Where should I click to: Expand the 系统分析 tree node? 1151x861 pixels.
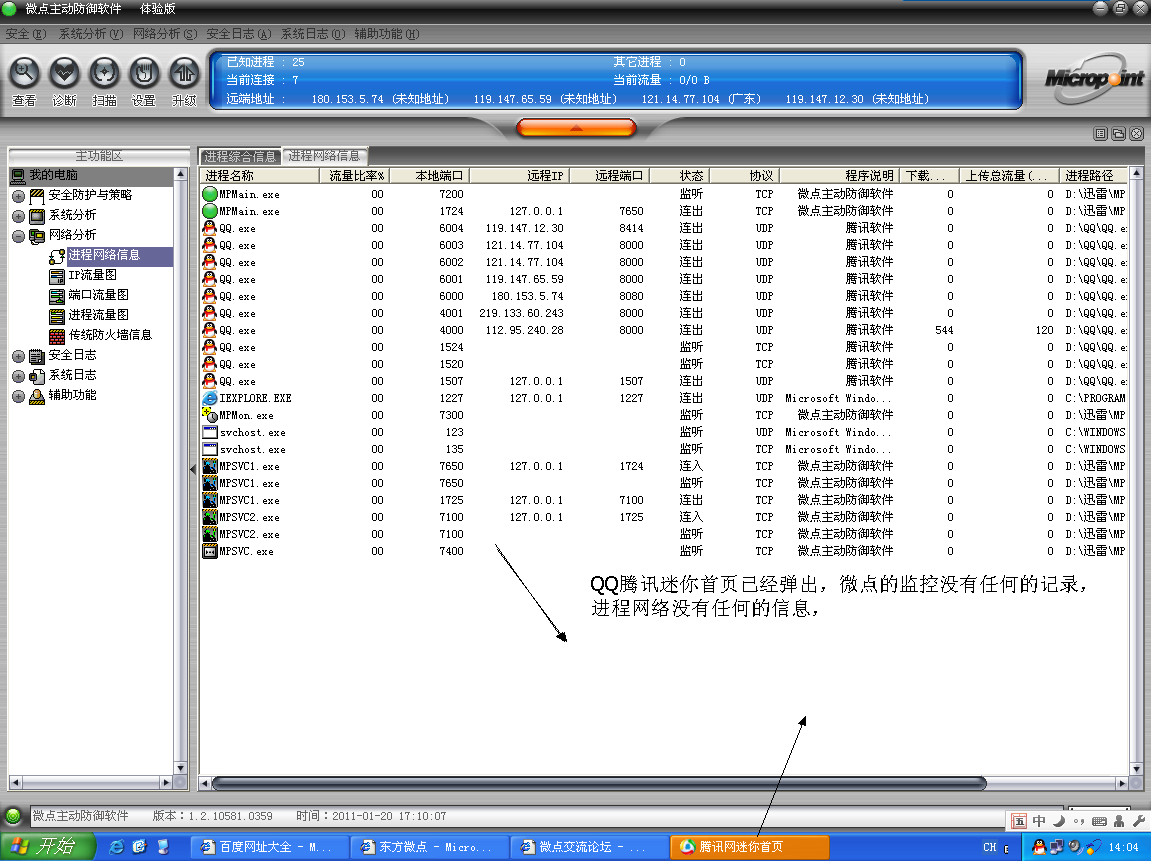(18, 216)
